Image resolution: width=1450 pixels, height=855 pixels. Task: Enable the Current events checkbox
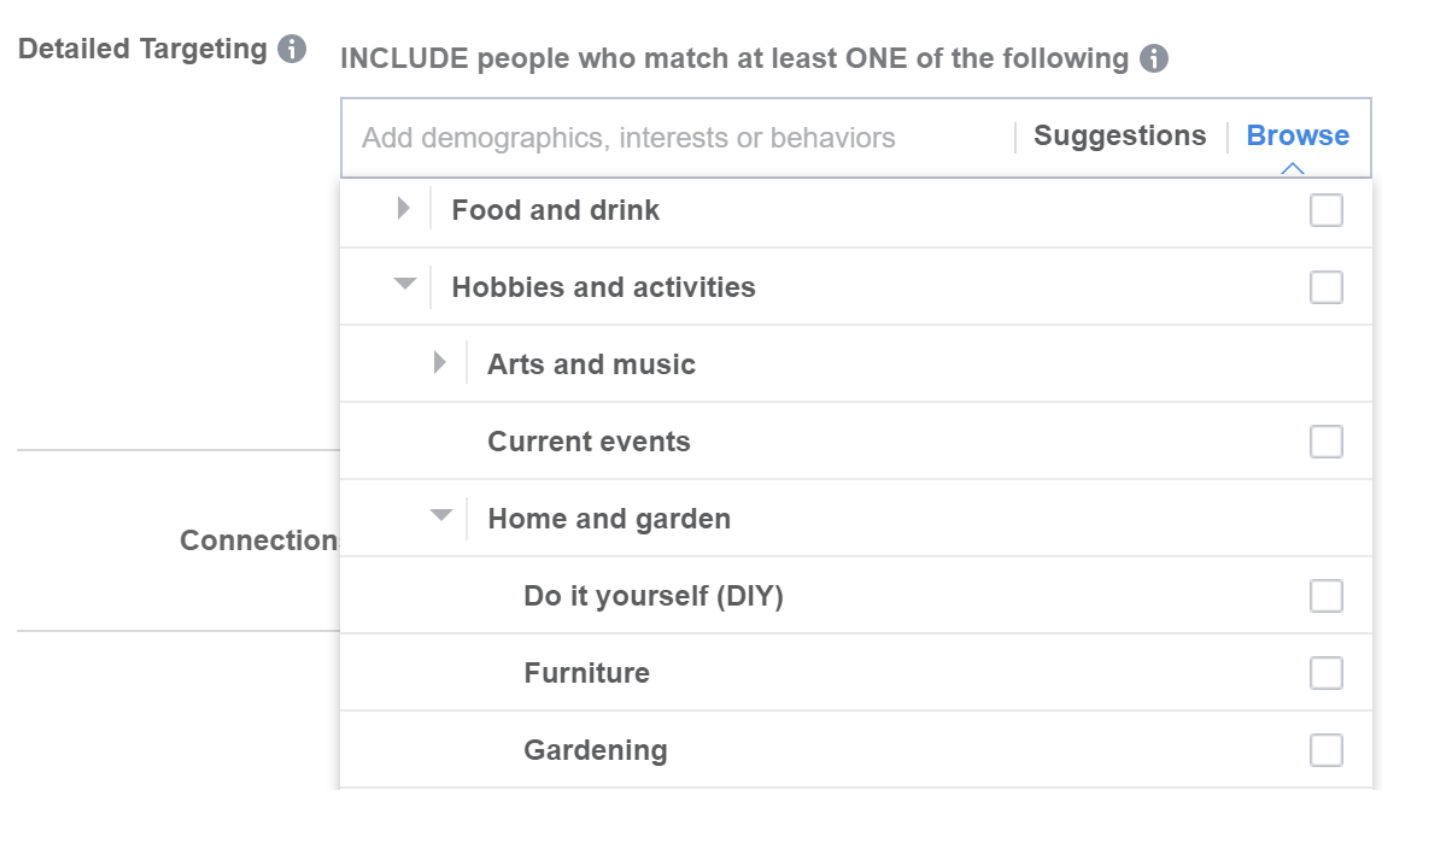coord(1326,442)
